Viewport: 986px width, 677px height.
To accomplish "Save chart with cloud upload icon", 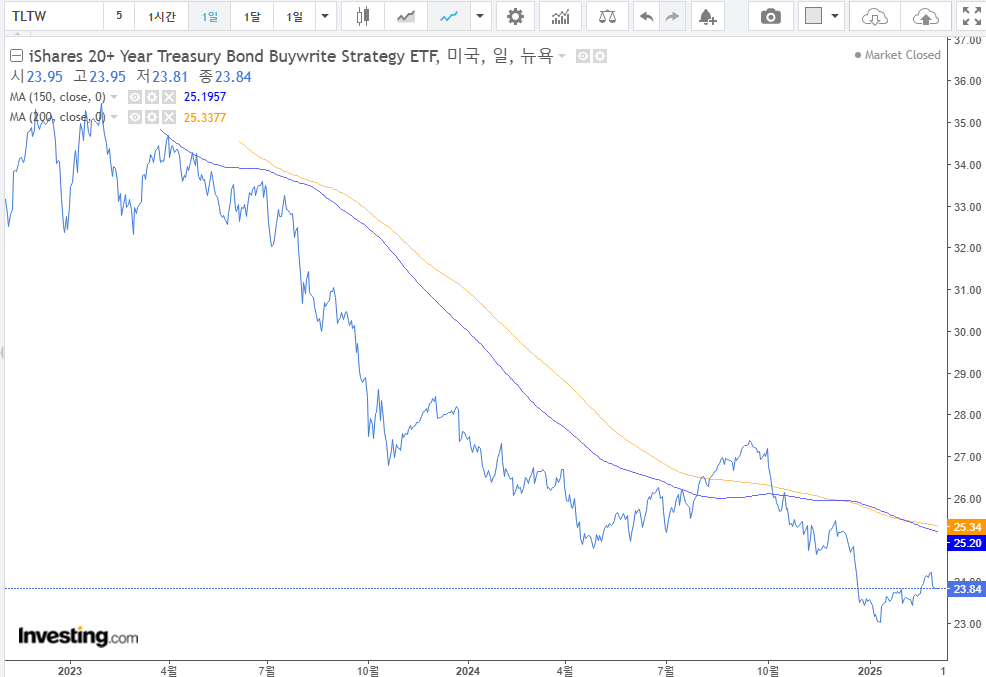I will pos(925,16).
